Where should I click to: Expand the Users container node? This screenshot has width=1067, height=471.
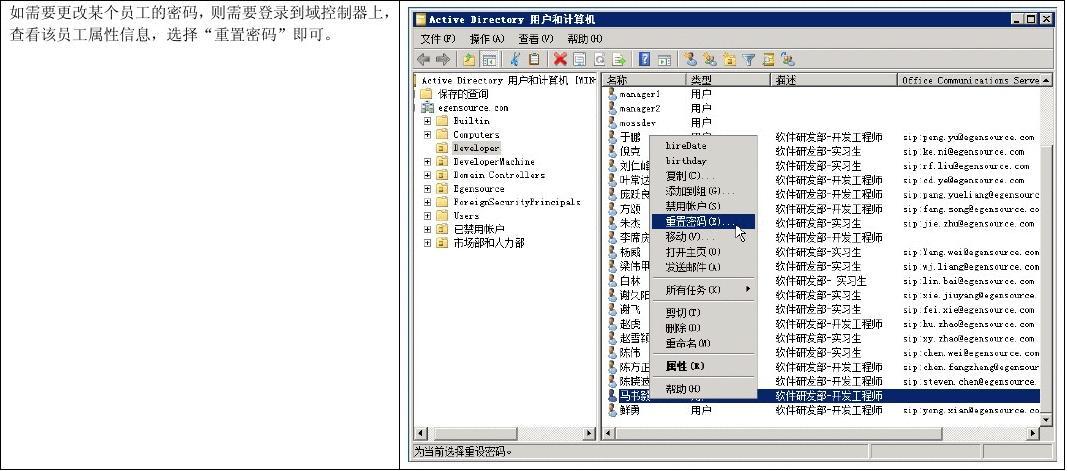(x=428, y=216)
